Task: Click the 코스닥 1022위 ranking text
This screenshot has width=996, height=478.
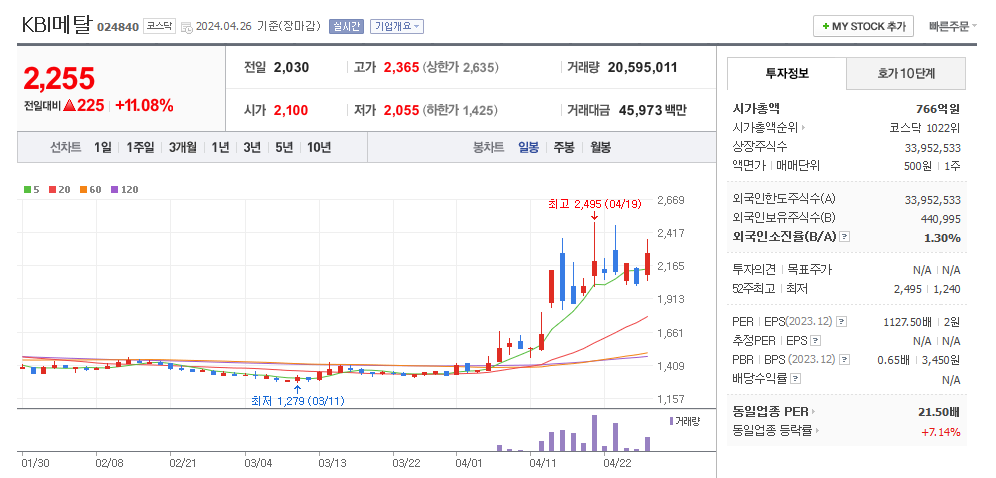Action: 925,128
